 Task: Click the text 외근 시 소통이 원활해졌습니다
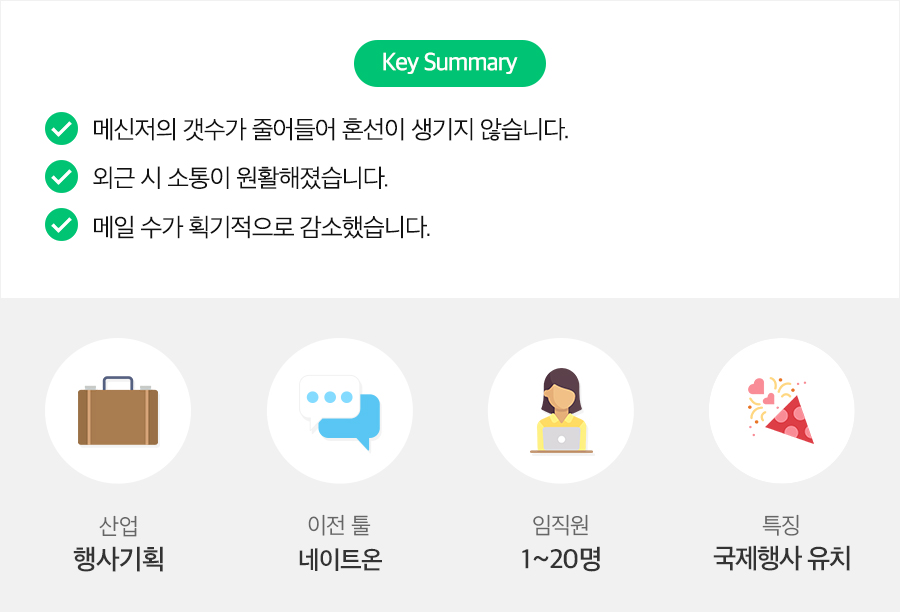click(239, 178)
